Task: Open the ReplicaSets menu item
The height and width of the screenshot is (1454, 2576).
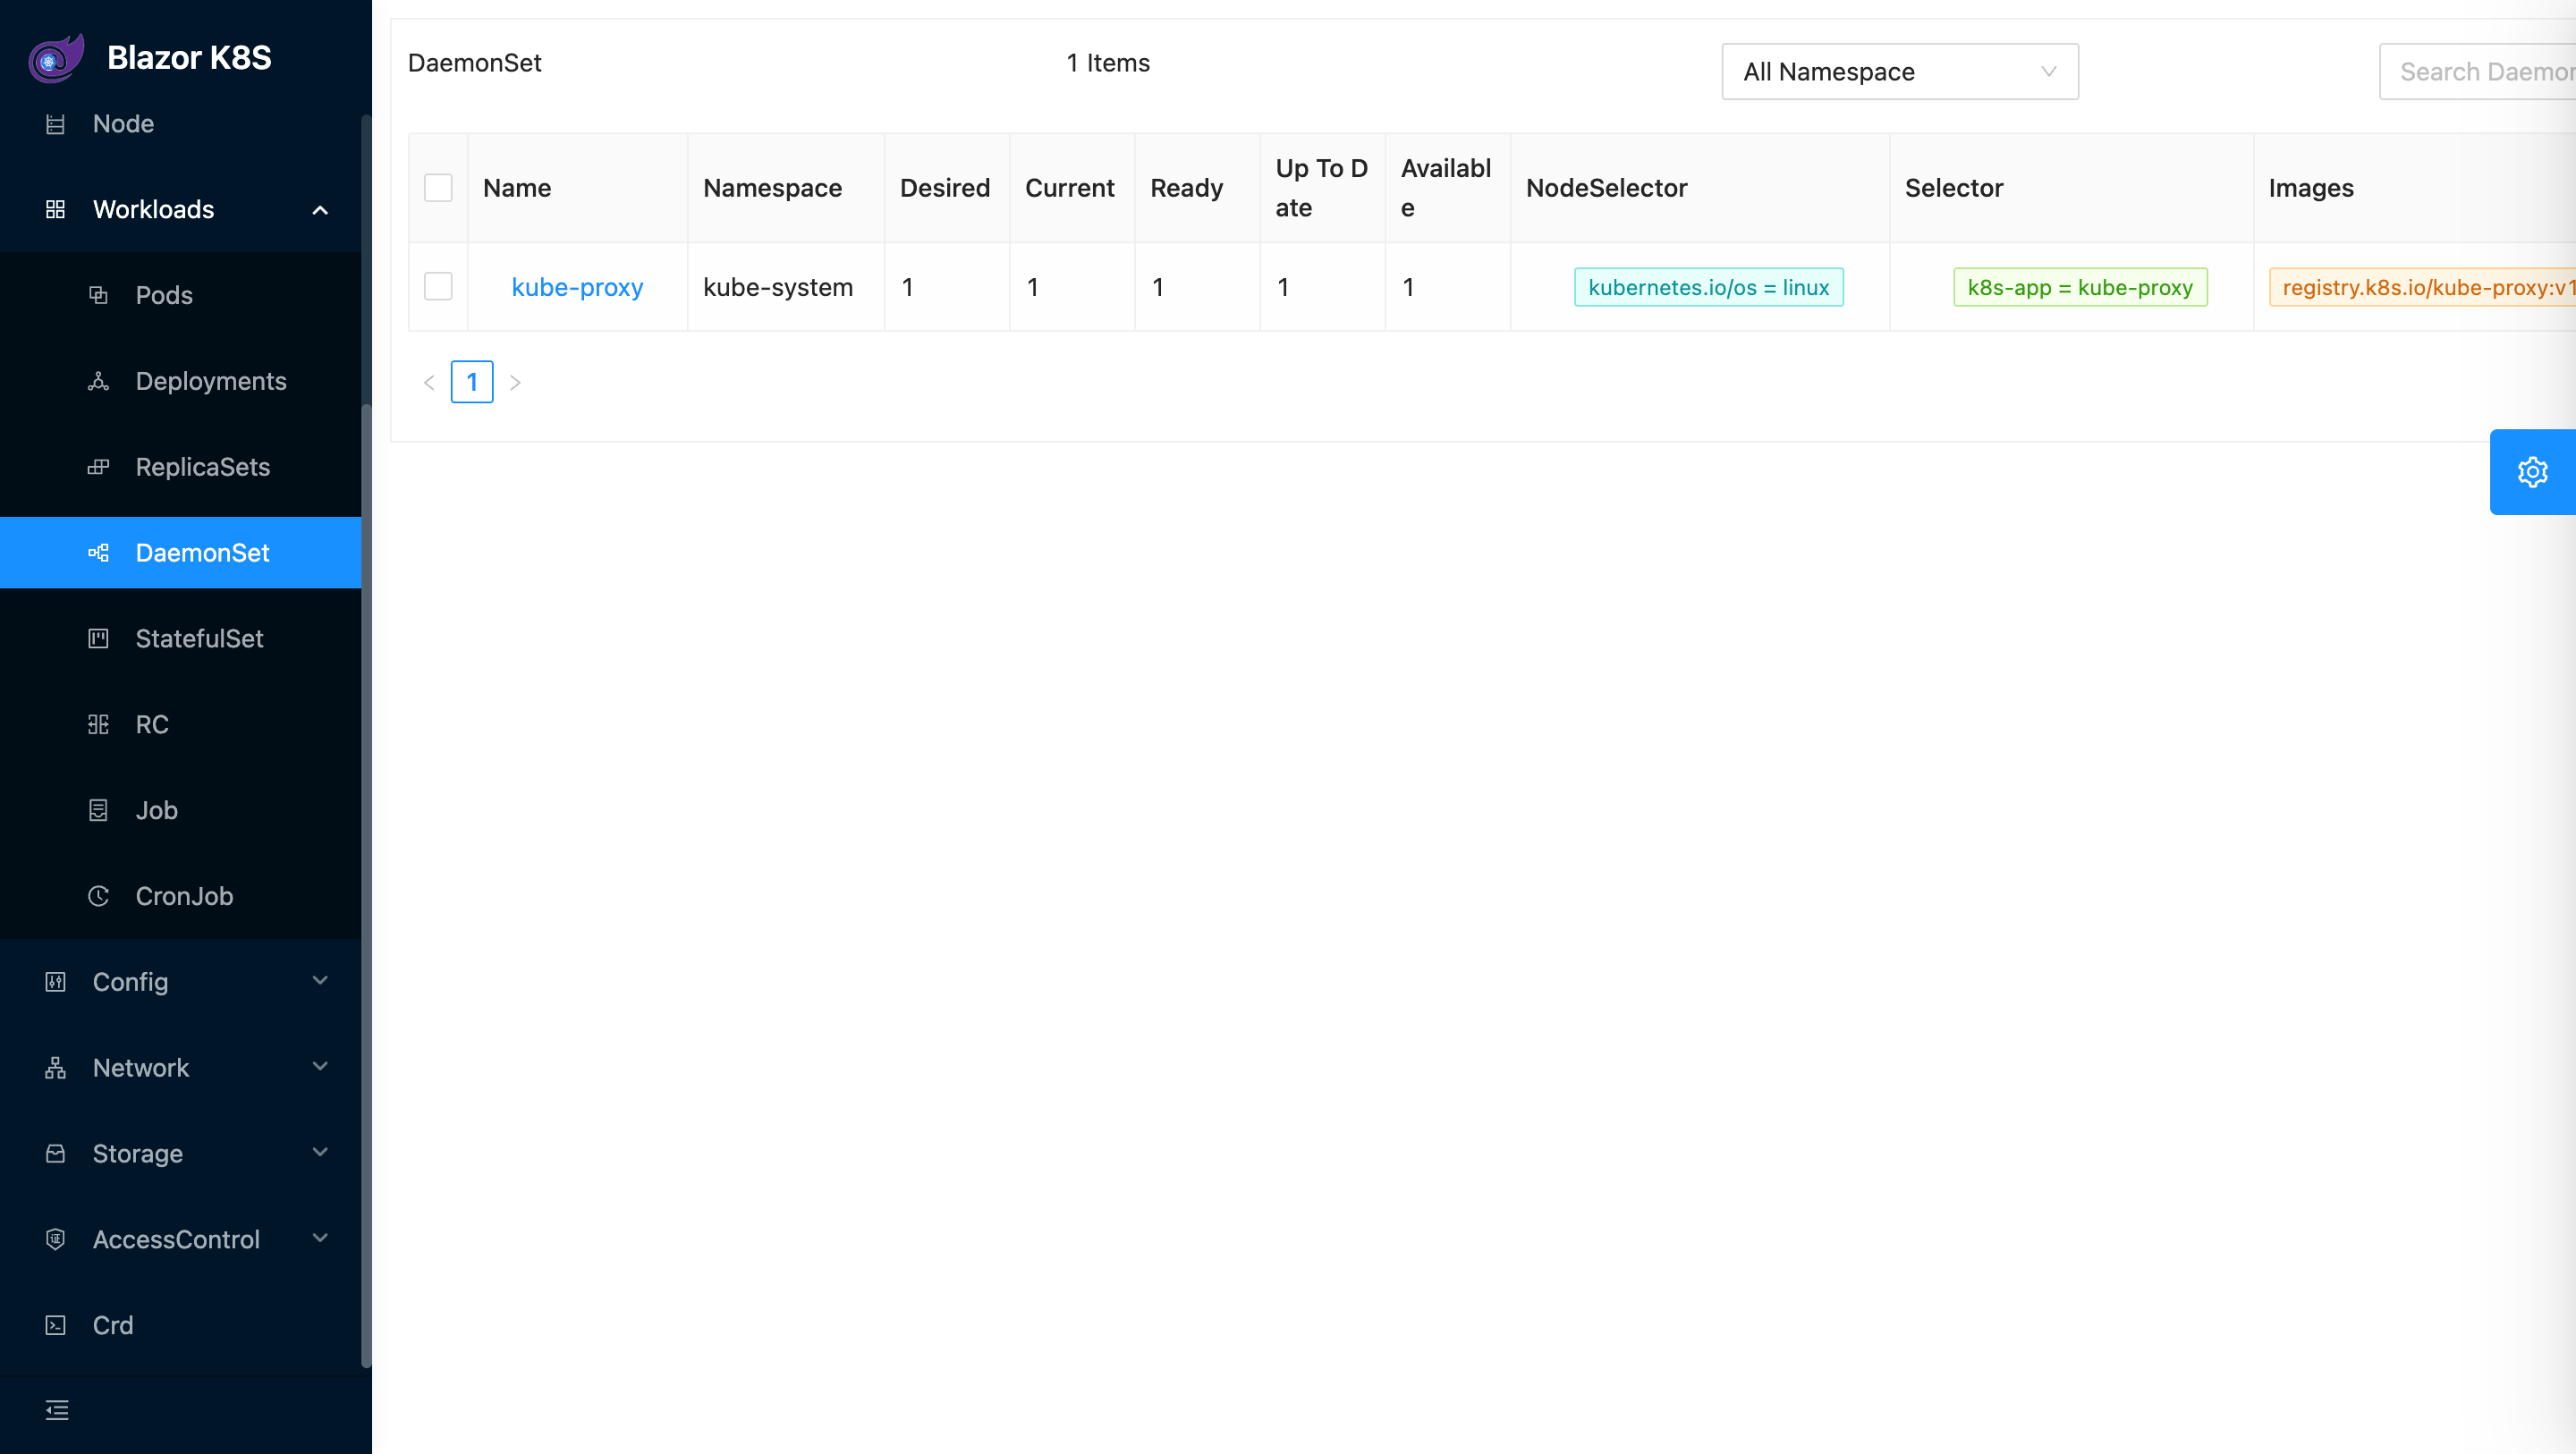Action: pyautogui.click(x=180, y=467)
